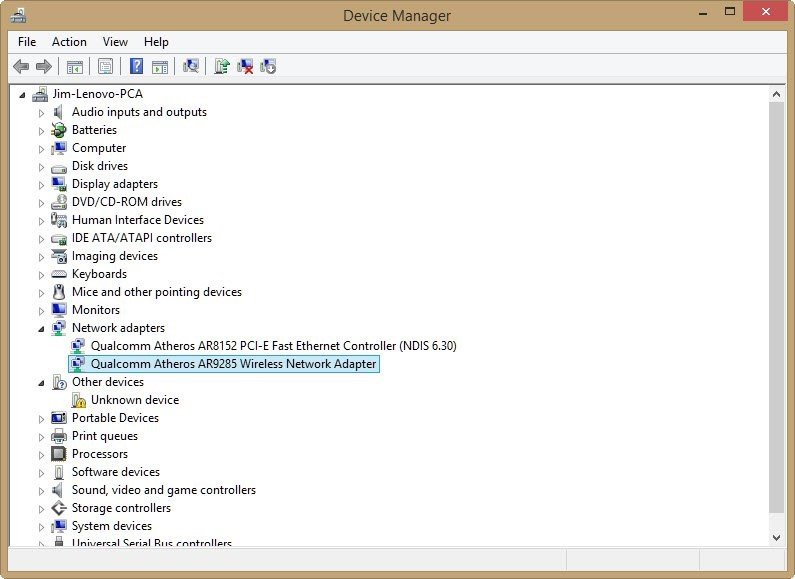Collapse the Other devices node

tap(41, 383)
